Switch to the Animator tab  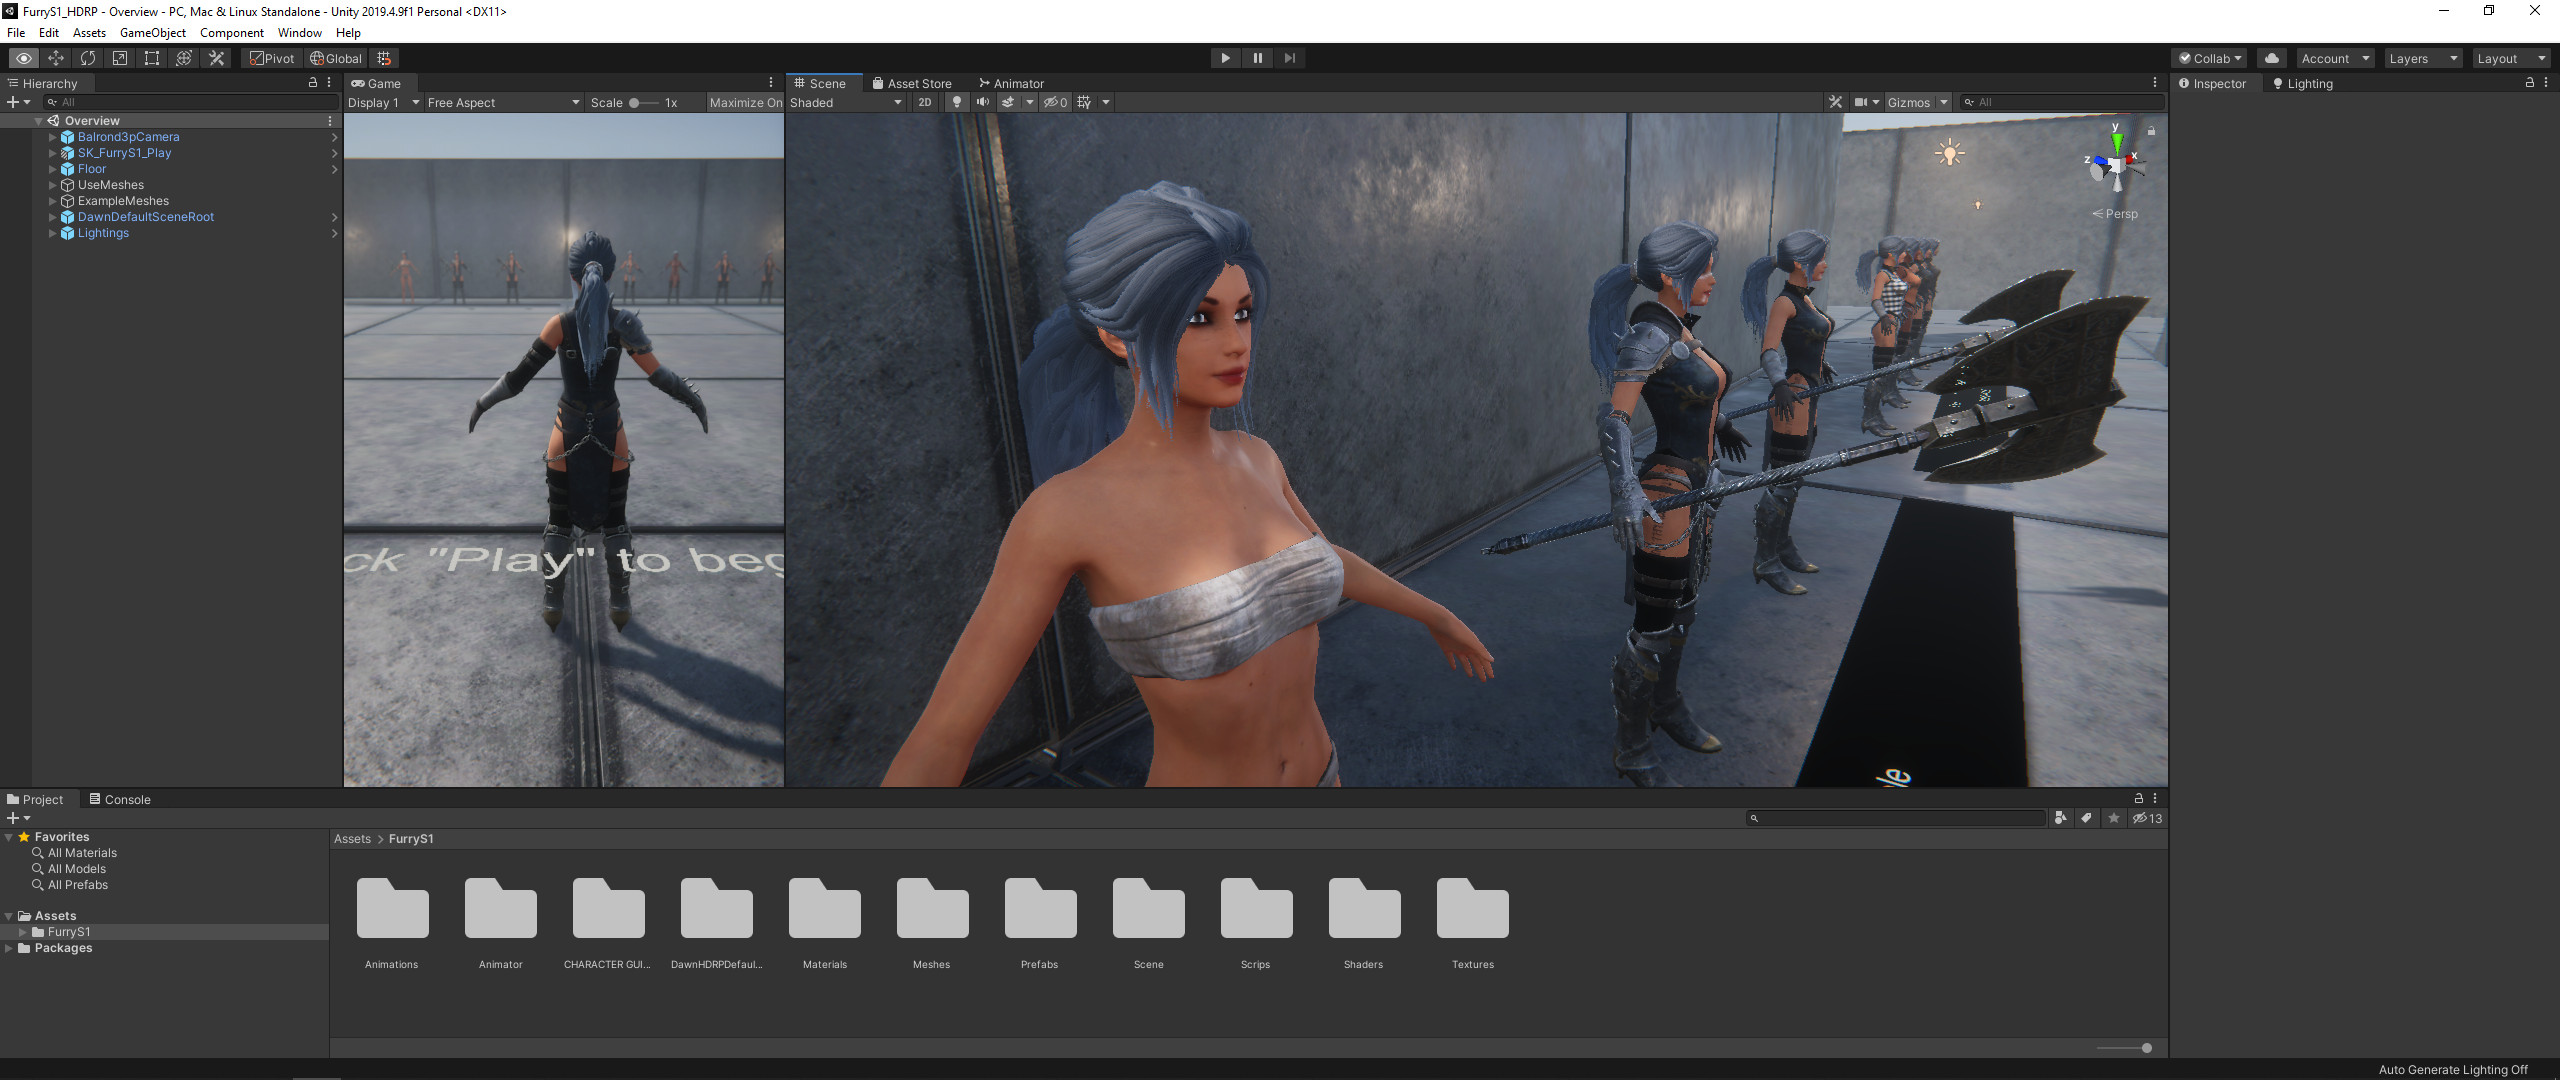(x=1012, y=83)
